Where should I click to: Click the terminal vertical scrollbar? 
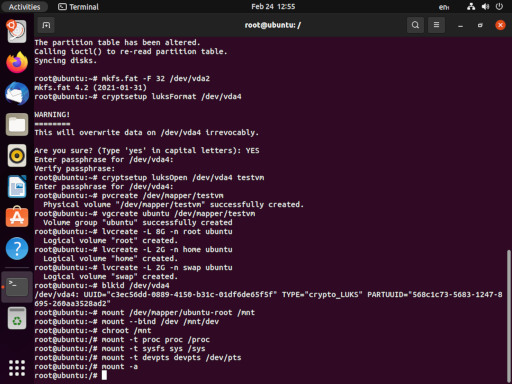pos(509,316)
